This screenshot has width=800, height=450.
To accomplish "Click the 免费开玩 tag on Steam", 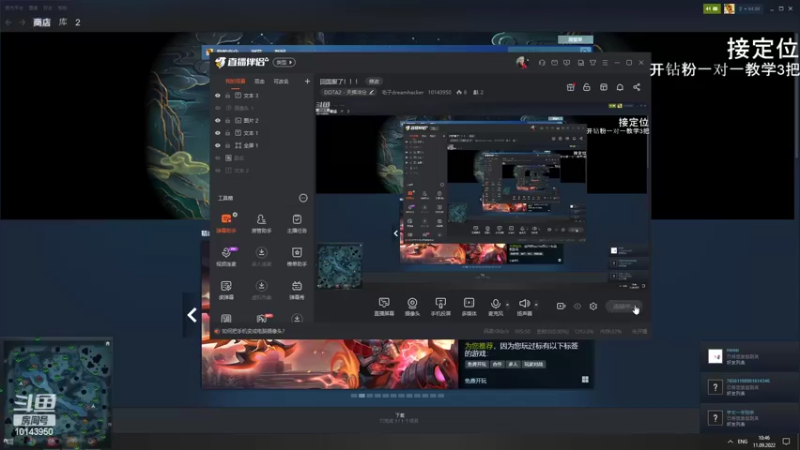I will 477,364.
